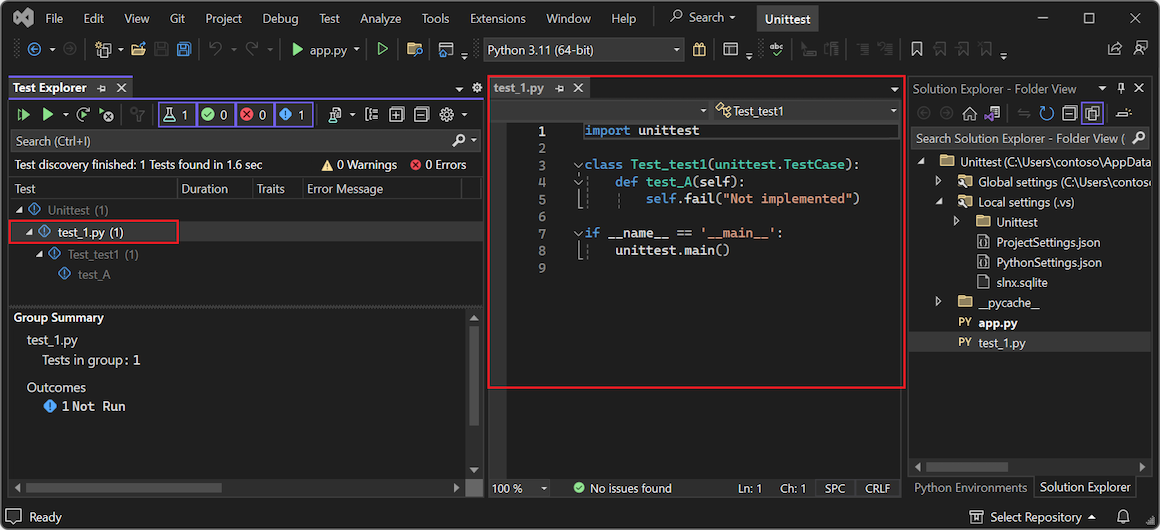Image resolution: width=1160 pixels, height=530 pixels.
Task: Click Save All icon in main toolbar
Action: click(184, 49)
